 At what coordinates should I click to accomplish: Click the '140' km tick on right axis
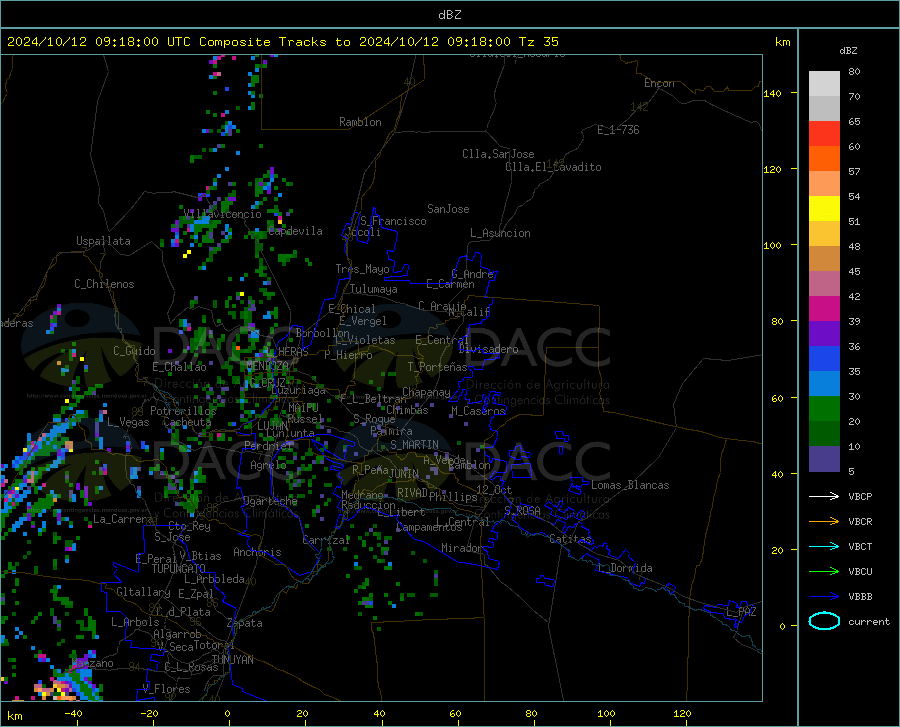(772, 93)
